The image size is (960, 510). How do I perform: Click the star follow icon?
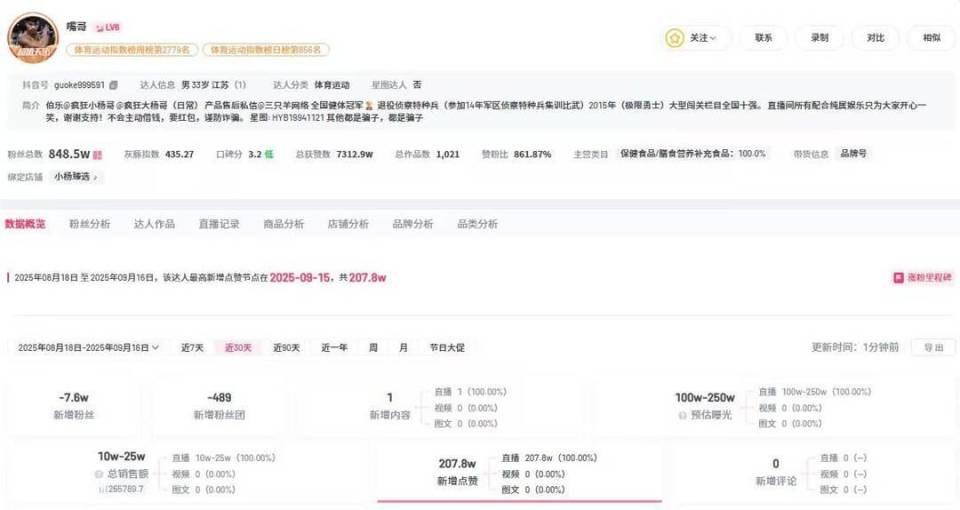point(675,38)
